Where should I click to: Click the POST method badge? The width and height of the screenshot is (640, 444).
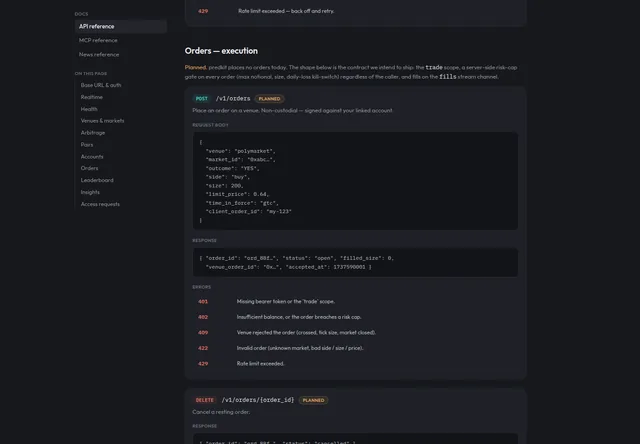click(202, 99)
